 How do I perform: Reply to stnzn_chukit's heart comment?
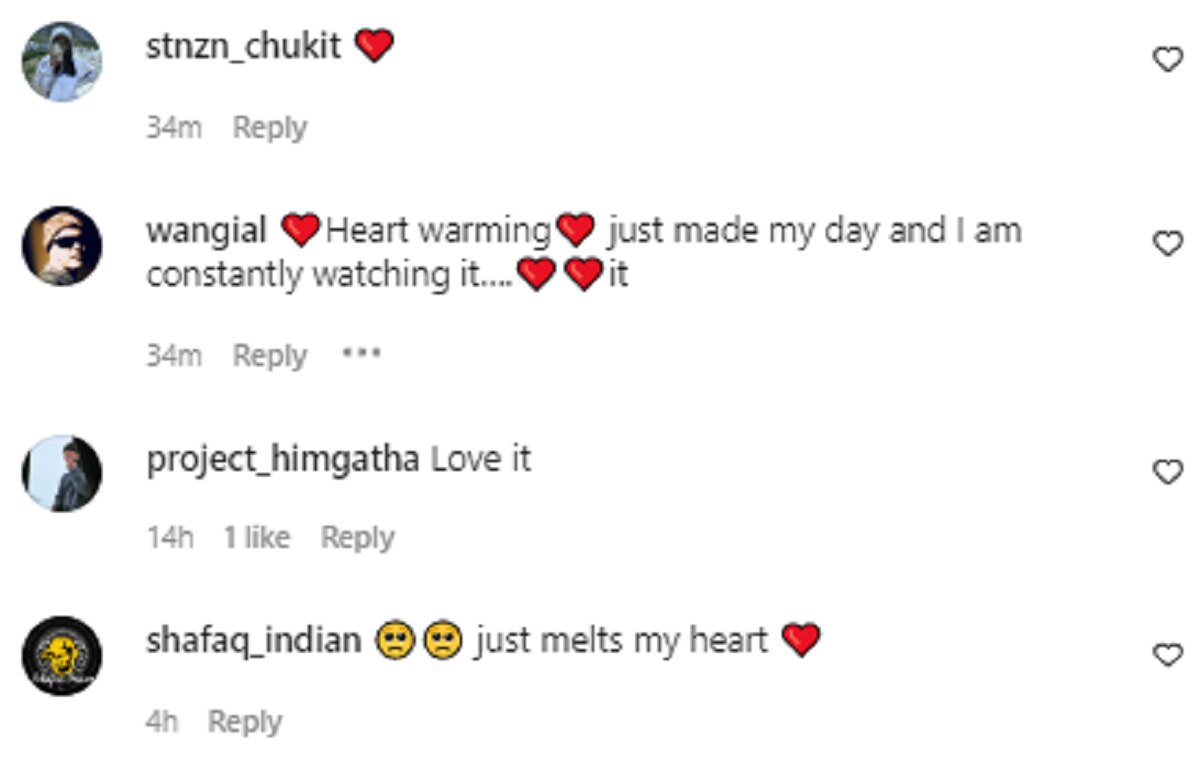pos(269,128)
